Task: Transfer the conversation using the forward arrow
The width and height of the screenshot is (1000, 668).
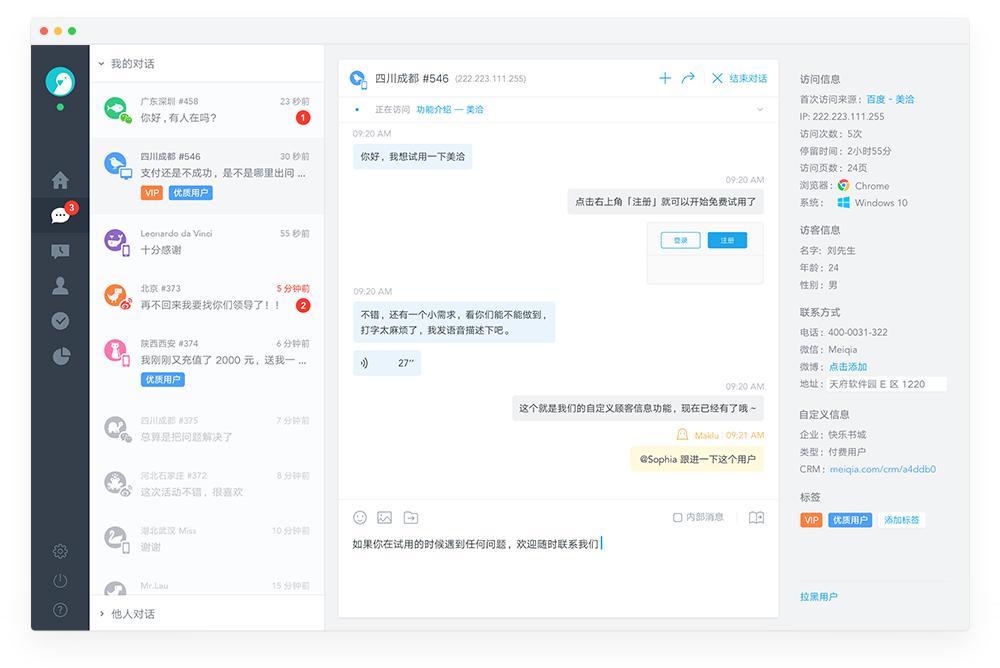Action: tap(688, 77)
